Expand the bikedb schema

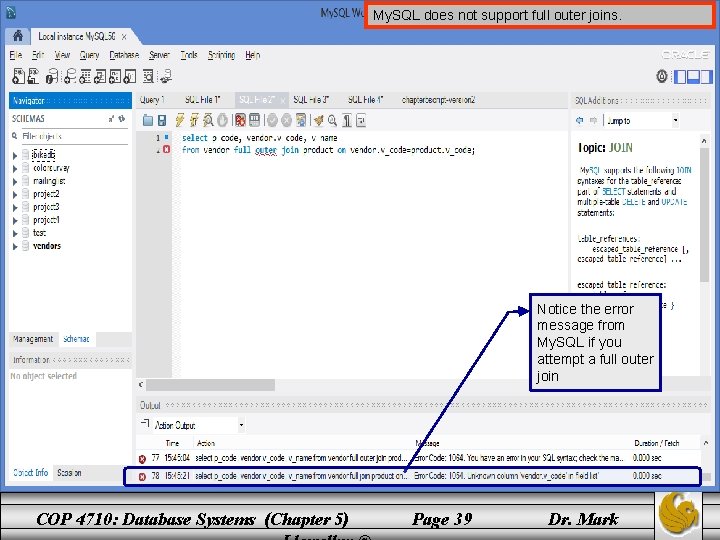coord(15,156)
